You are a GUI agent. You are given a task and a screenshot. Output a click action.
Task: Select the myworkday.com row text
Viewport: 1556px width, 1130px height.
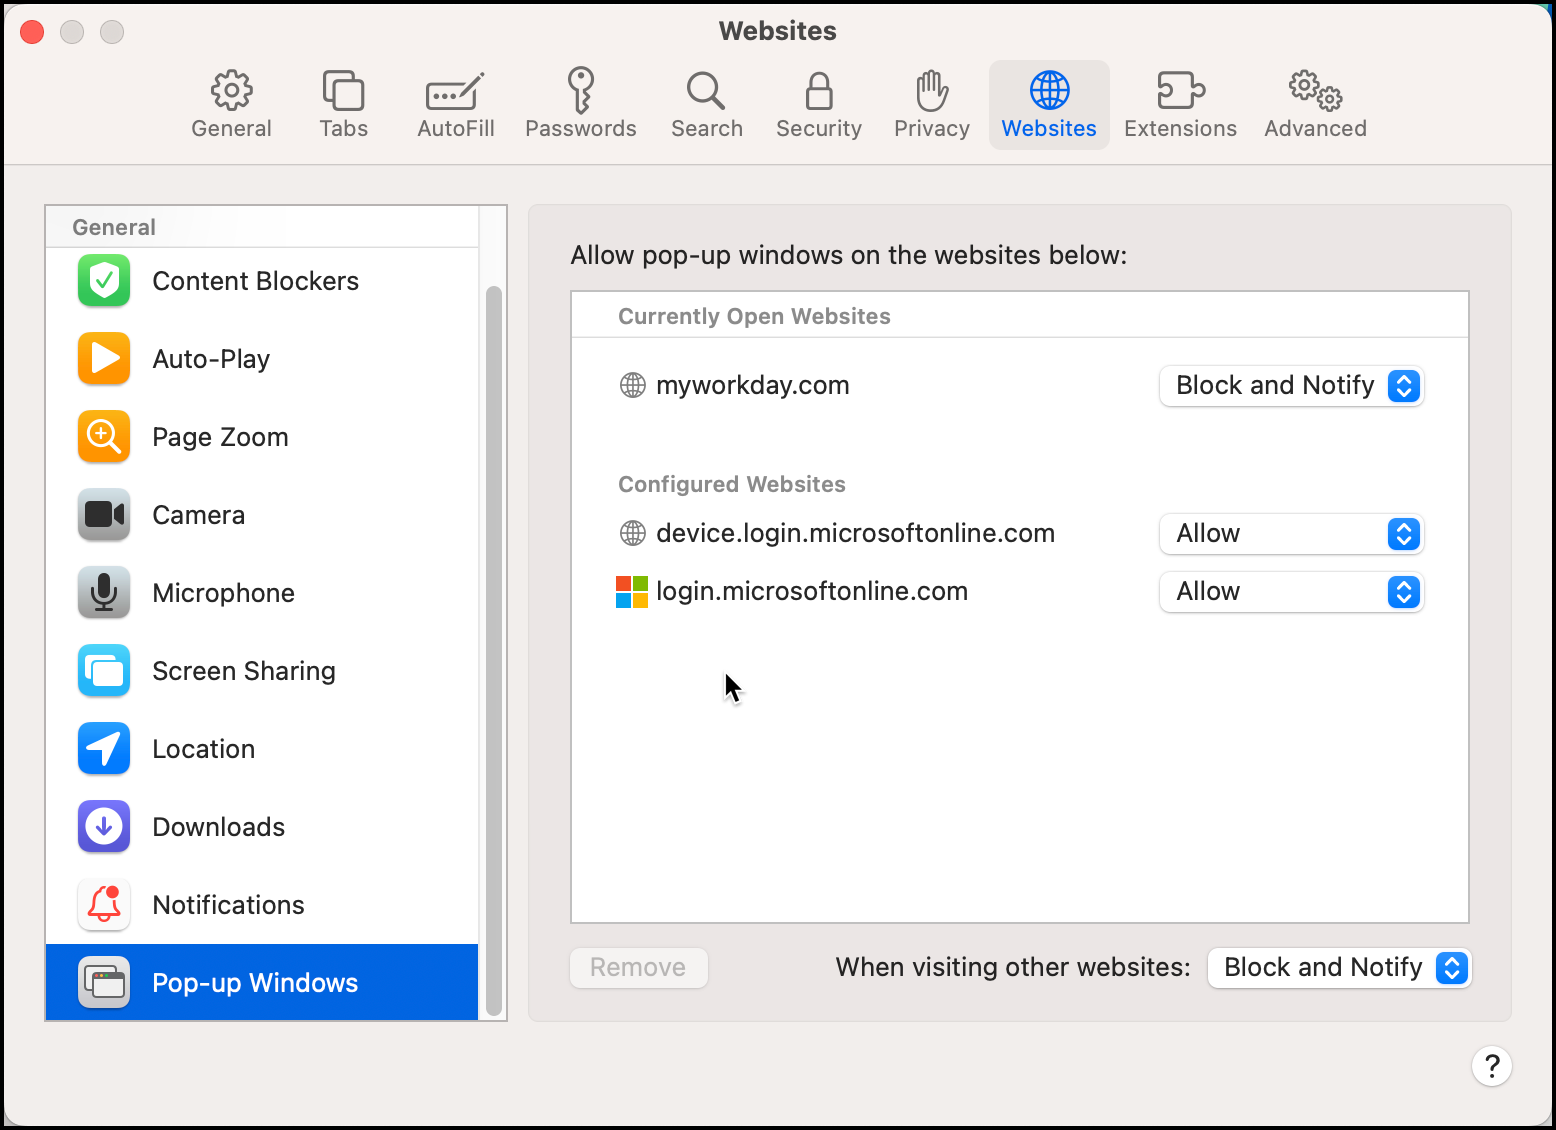[752, 386]
